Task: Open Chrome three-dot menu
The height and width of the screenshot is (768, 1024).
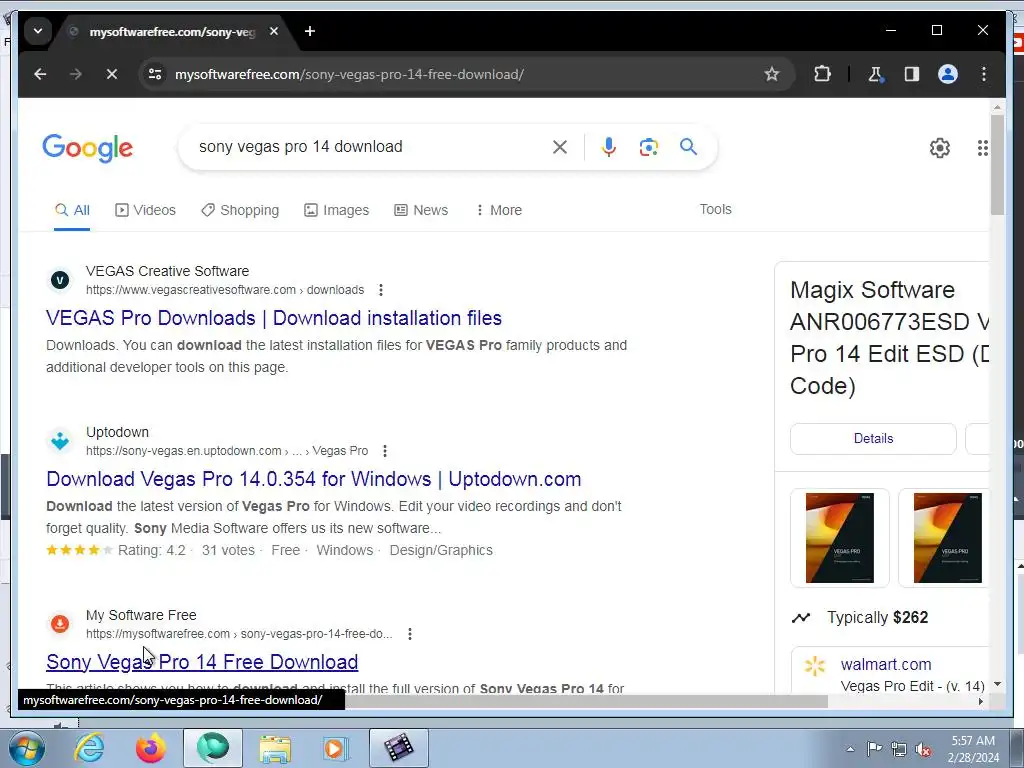Action: (984, 74)
